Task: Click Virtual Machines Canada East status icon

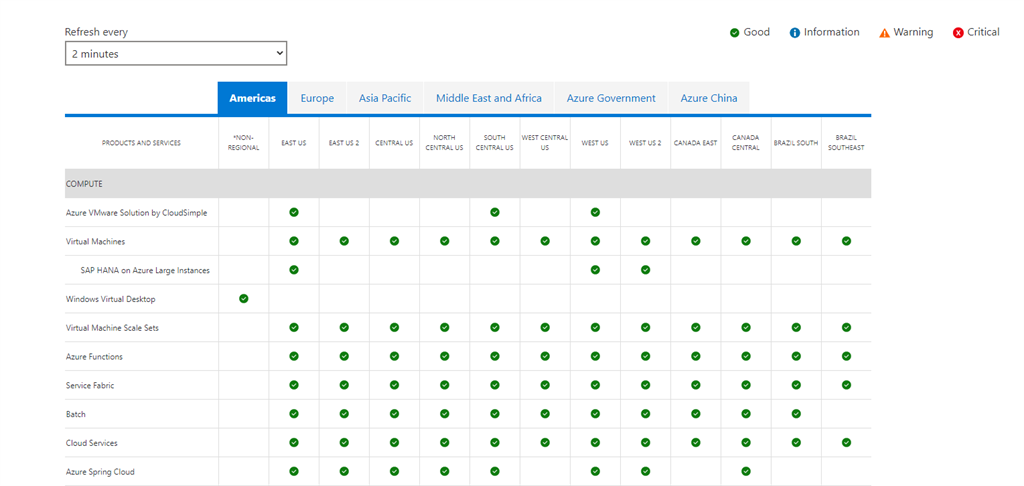Action: pos(696,241)
